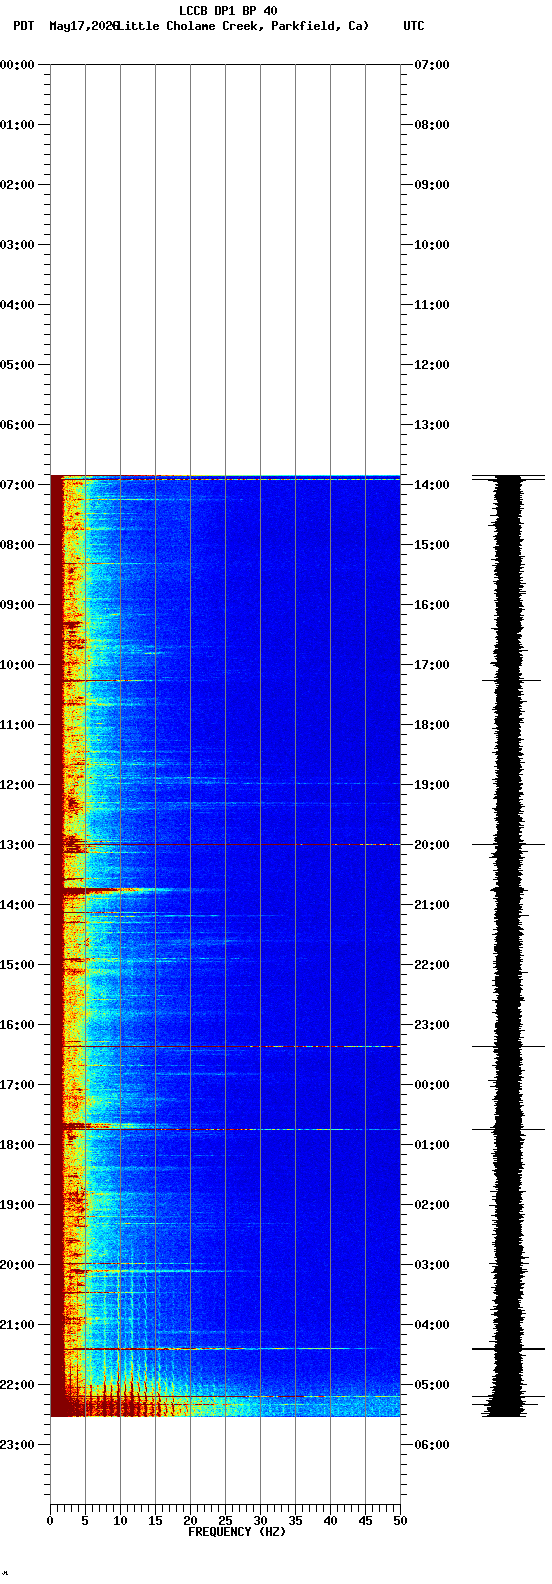Screen dimensions: 552x1584
Task: Click the 17:00 label on the UTC axis
Action: click(x=432, y=665)
